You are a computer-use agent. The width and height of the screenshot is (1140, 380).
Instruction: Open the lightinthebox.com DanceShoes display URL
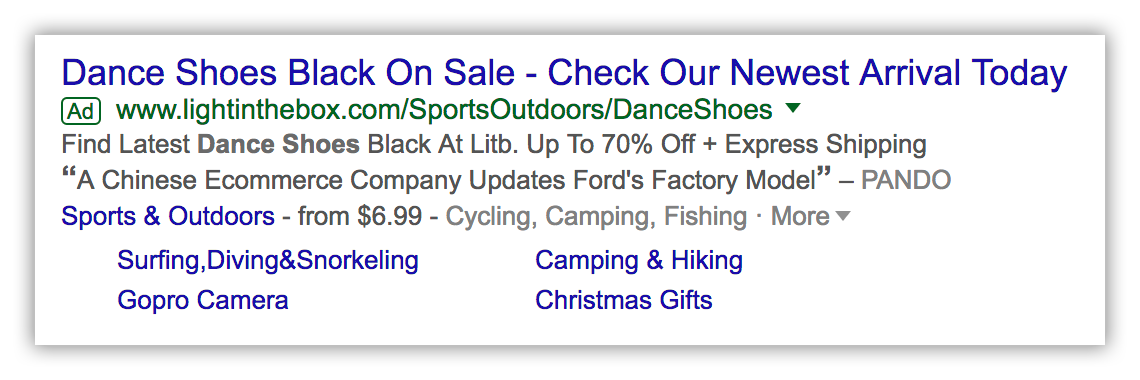tap(443, 110)
